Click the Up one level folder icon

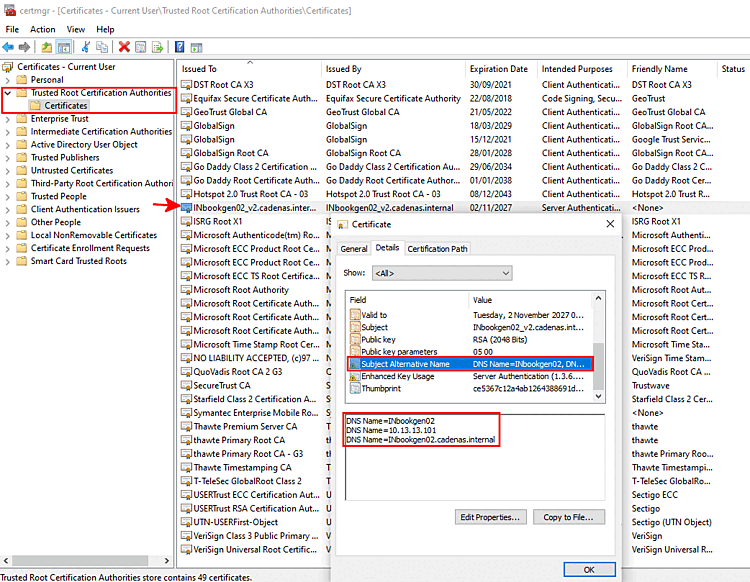click(46, 47)
